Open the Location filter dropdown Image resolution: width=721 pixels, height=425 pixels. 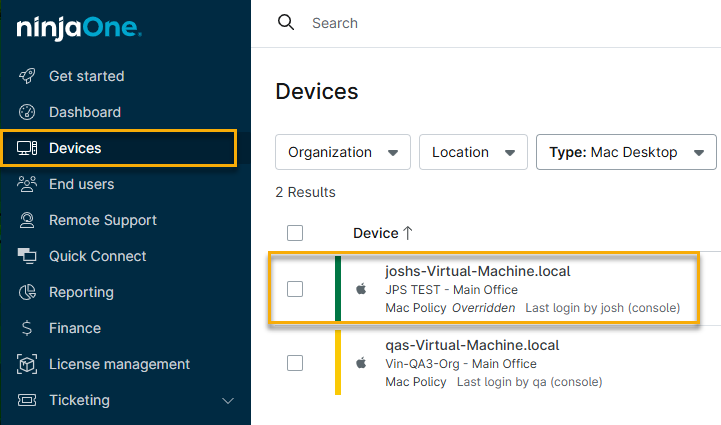pos(473,152)
